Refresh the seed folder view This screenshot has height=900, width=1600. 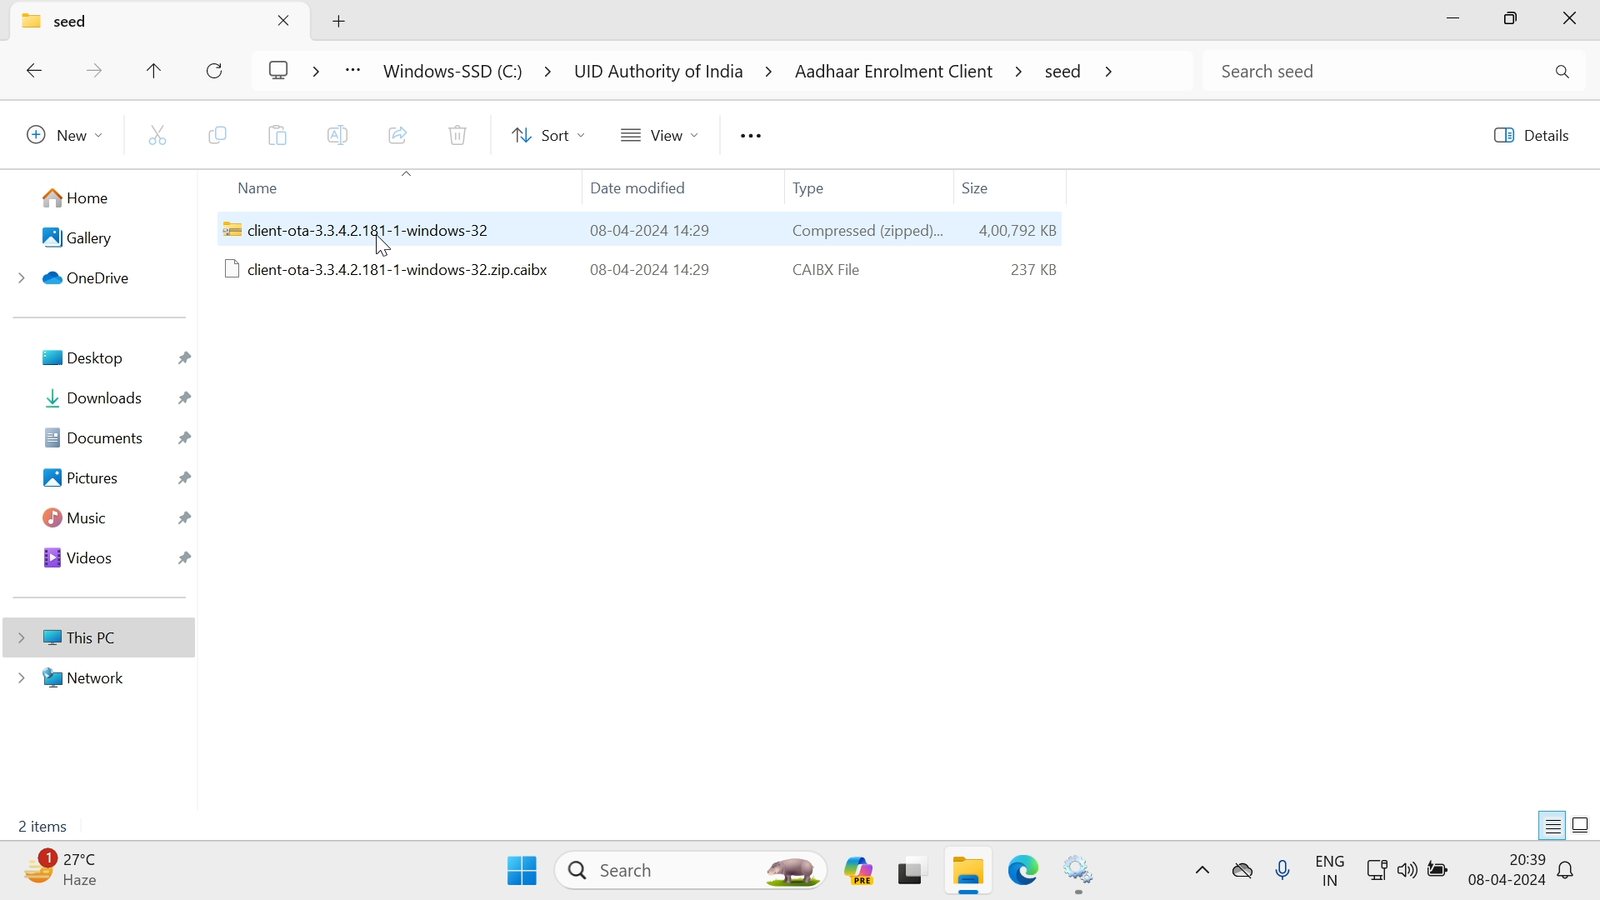(x=214, y=71)
